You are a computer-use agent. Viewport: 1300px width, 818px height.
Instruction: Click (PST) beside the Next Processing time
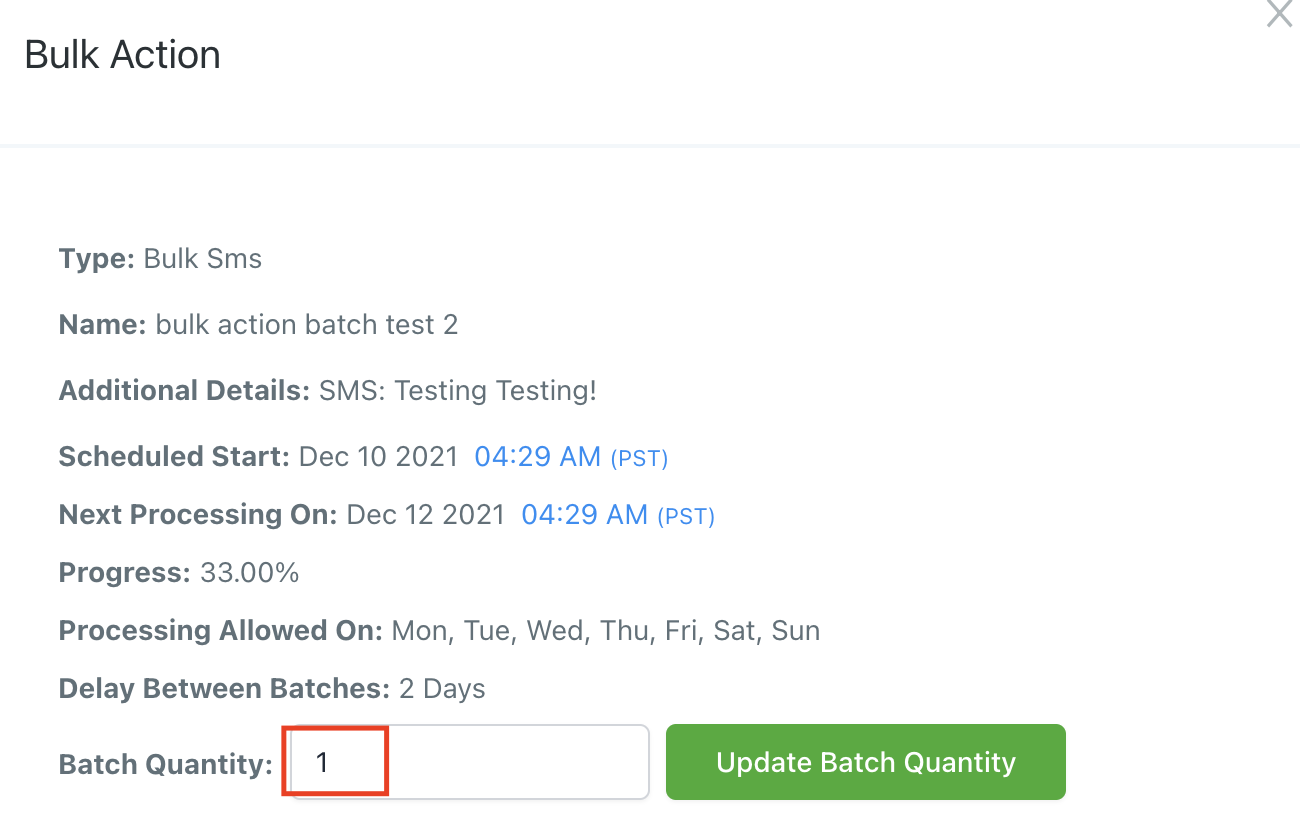pyautogui.click(x=686, y=517)
